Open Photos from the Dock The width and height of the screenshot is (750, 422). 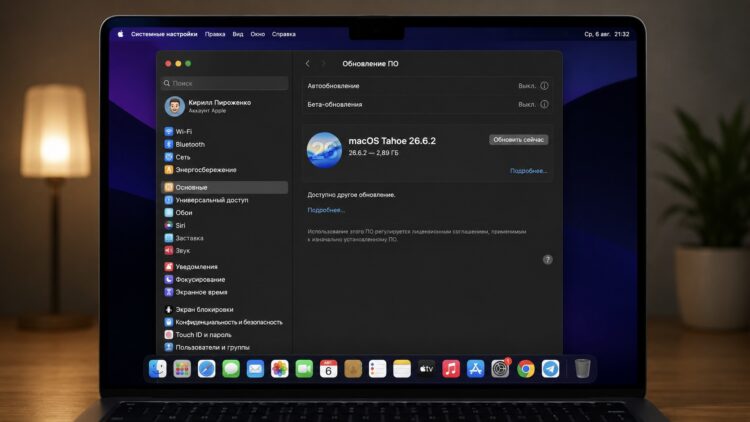(280, 369)
